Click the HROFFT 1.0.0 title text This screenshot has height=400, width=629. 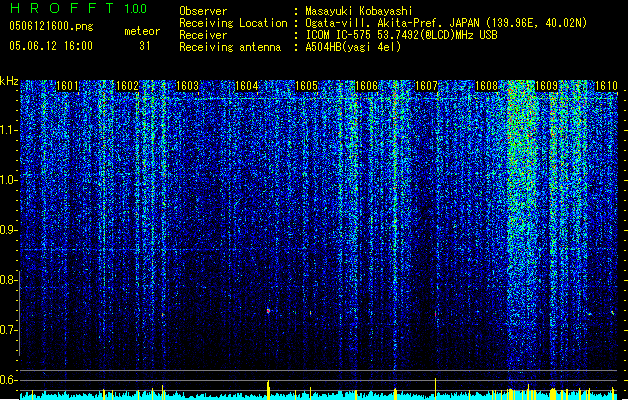point(78,8)
